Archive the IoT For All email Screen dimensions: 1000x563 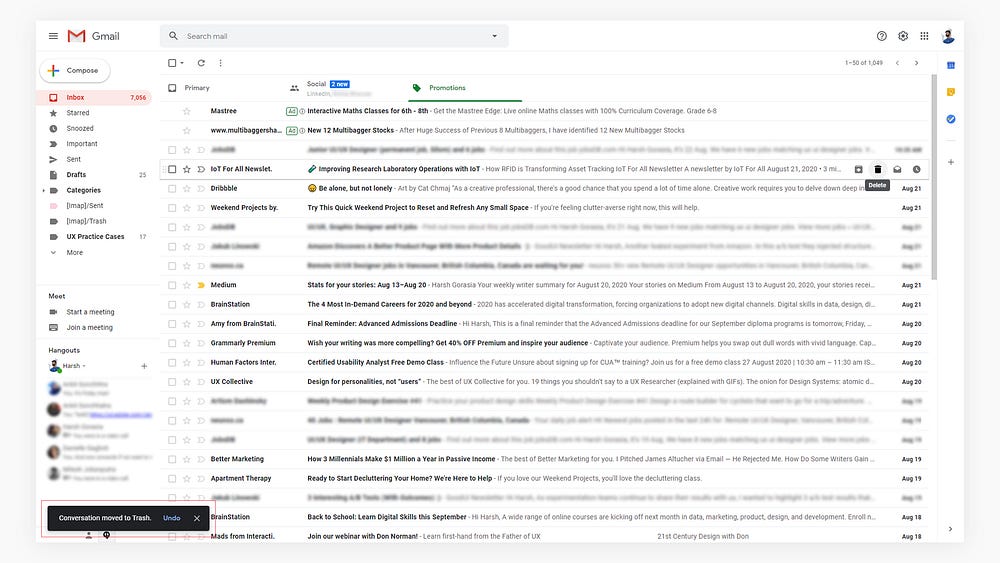click(858, 170)
